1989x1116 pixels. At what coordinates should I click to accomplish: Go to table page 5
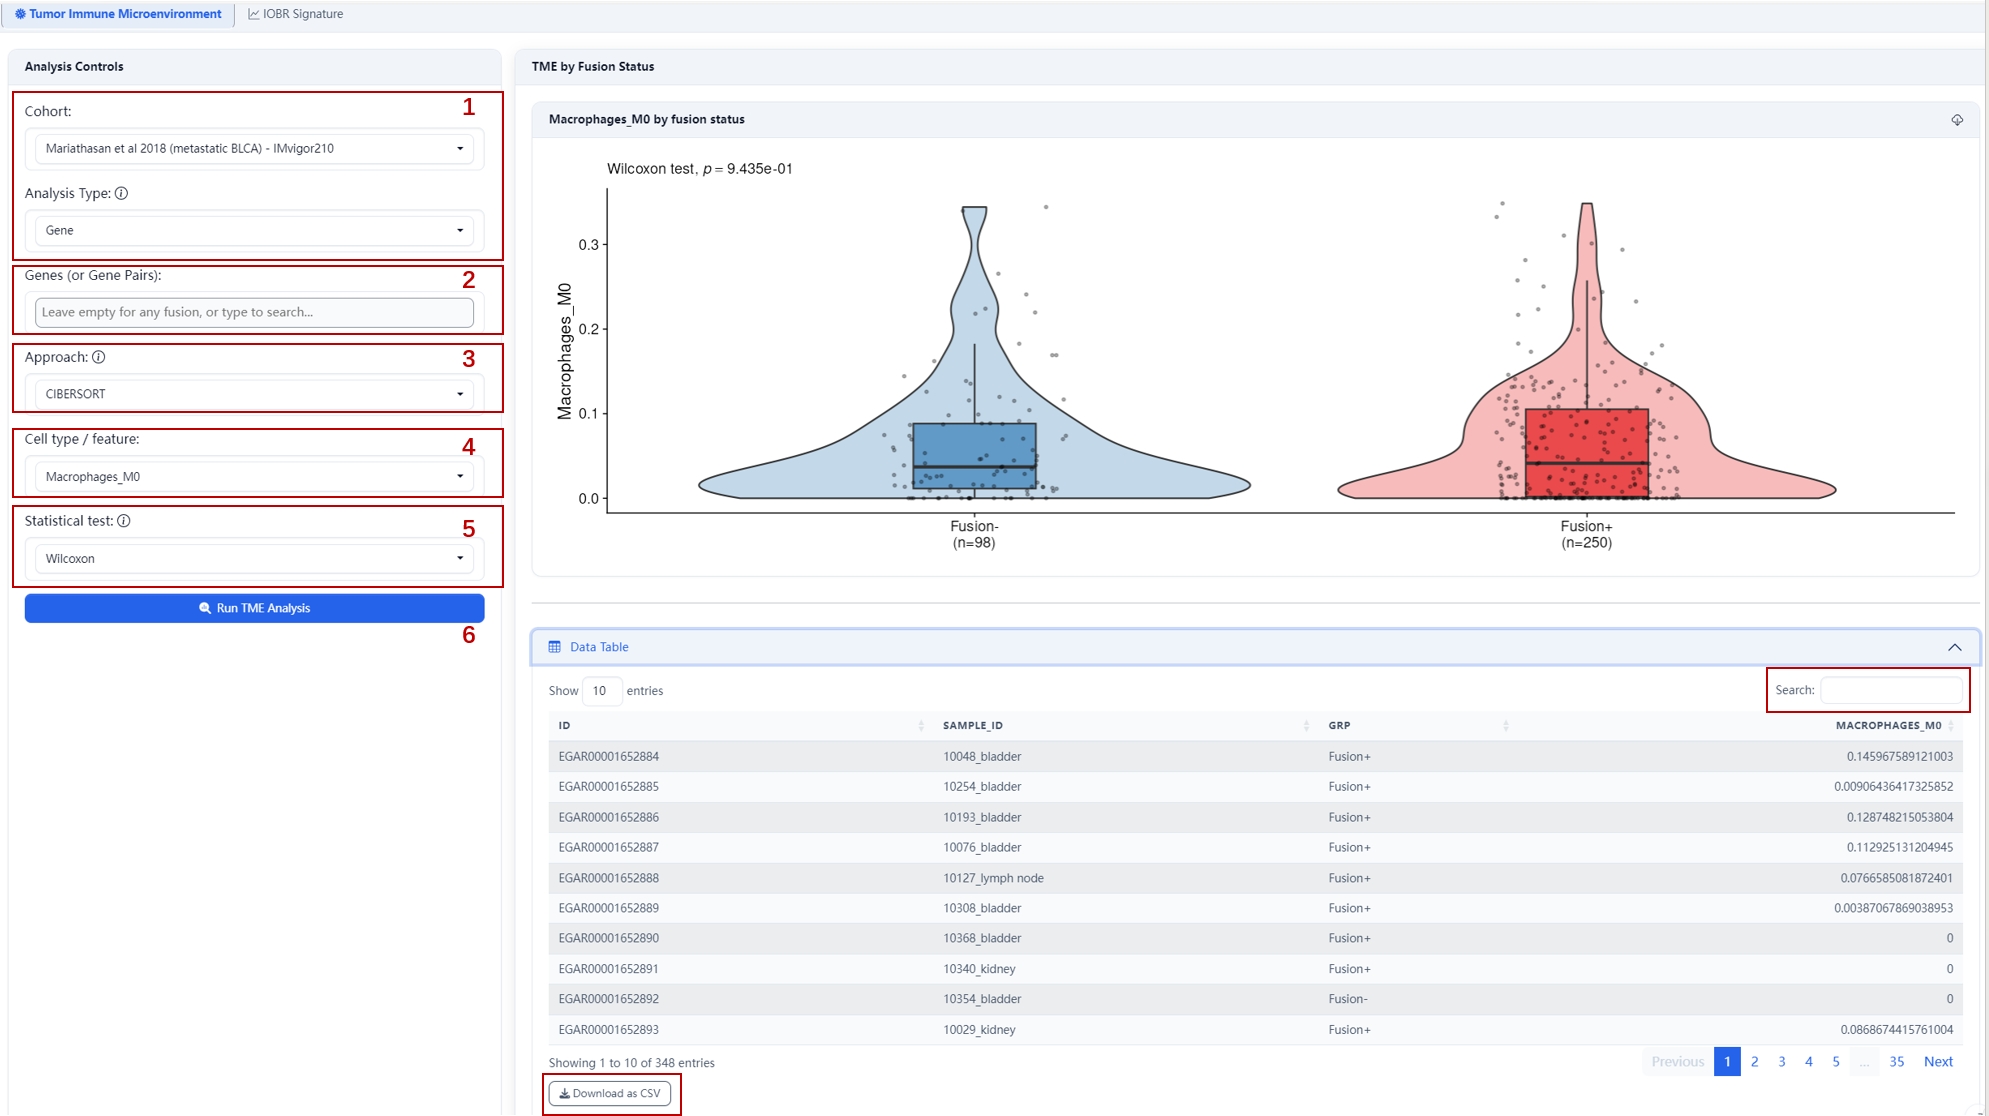tap(1835, 1062)
